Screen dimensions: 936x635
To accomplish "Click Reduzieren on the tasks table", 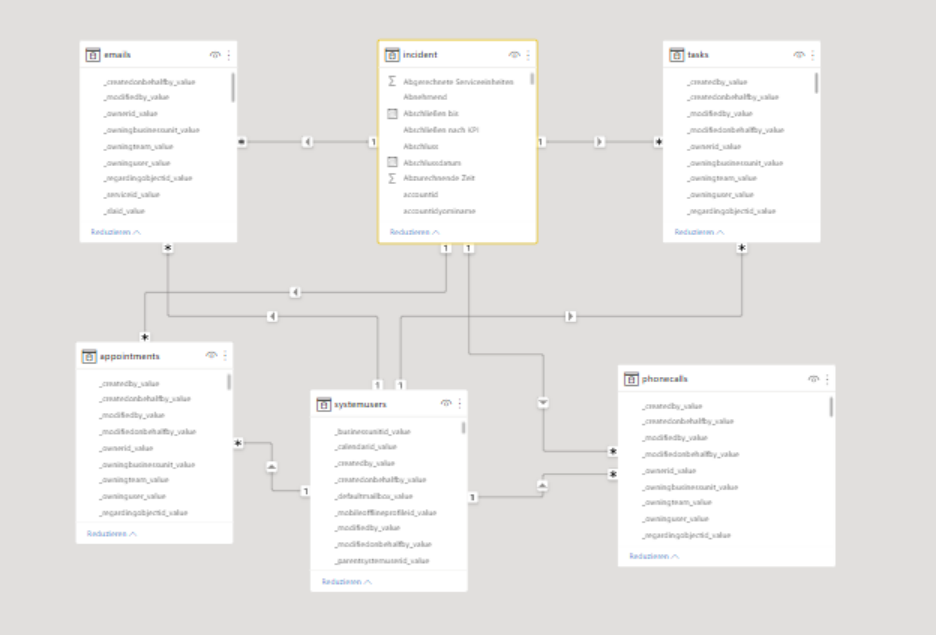I will tap(700, 232).
